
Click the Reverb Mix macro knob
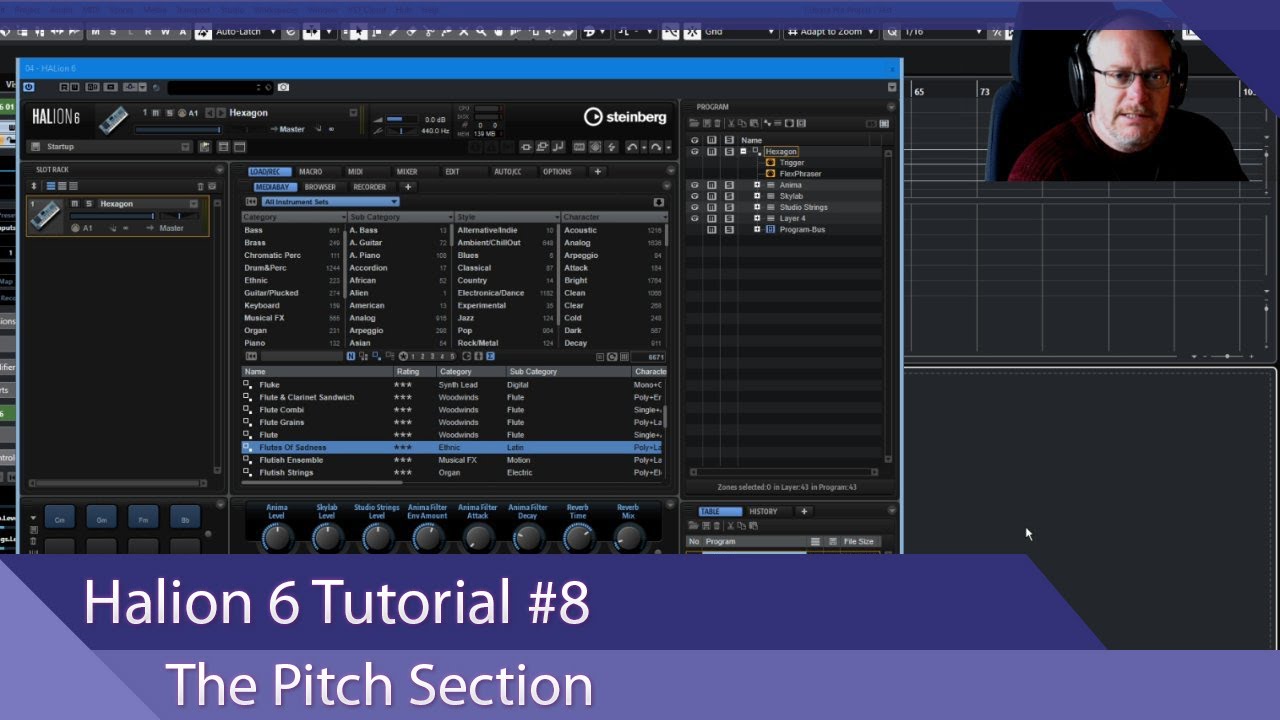pyautogui.click(x=628, y=538)
